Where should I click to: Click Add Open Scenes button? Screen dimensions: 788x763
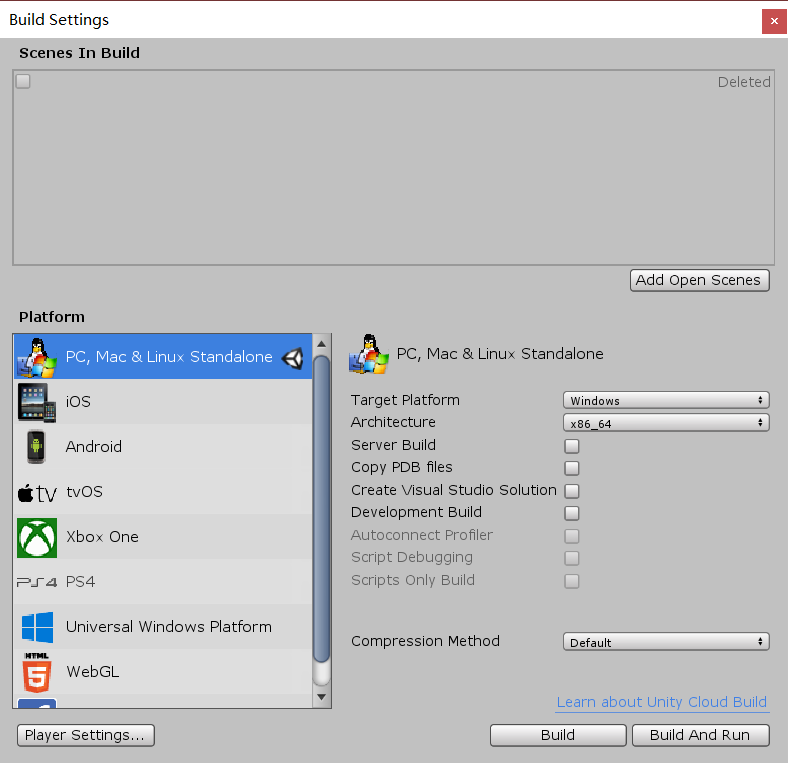click(x=700, y=280)
